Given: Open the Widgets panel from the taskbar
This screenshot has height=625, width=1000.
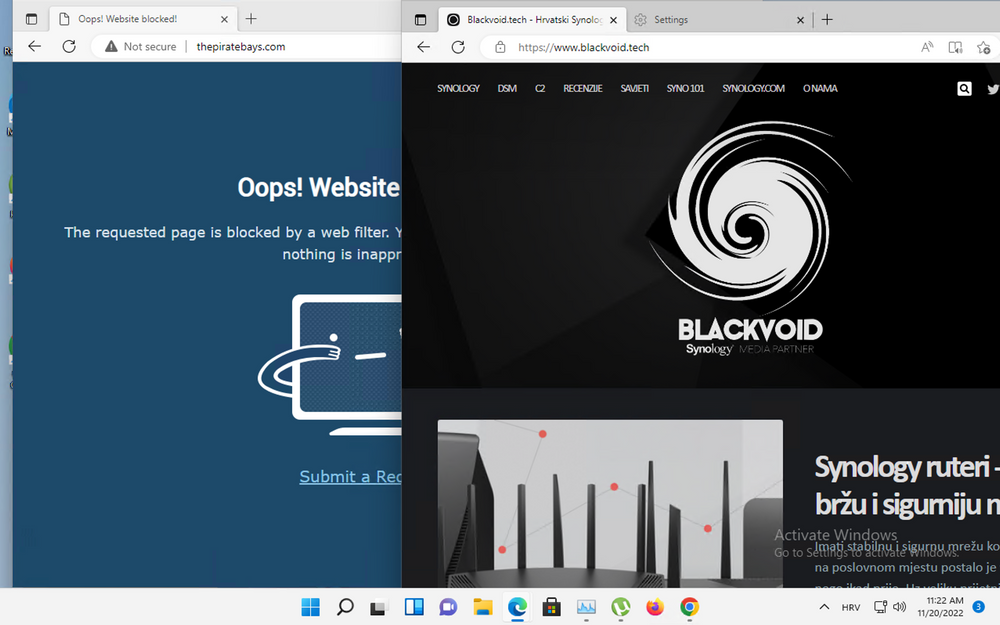Looking at the screenshot, I should point(414,607).
